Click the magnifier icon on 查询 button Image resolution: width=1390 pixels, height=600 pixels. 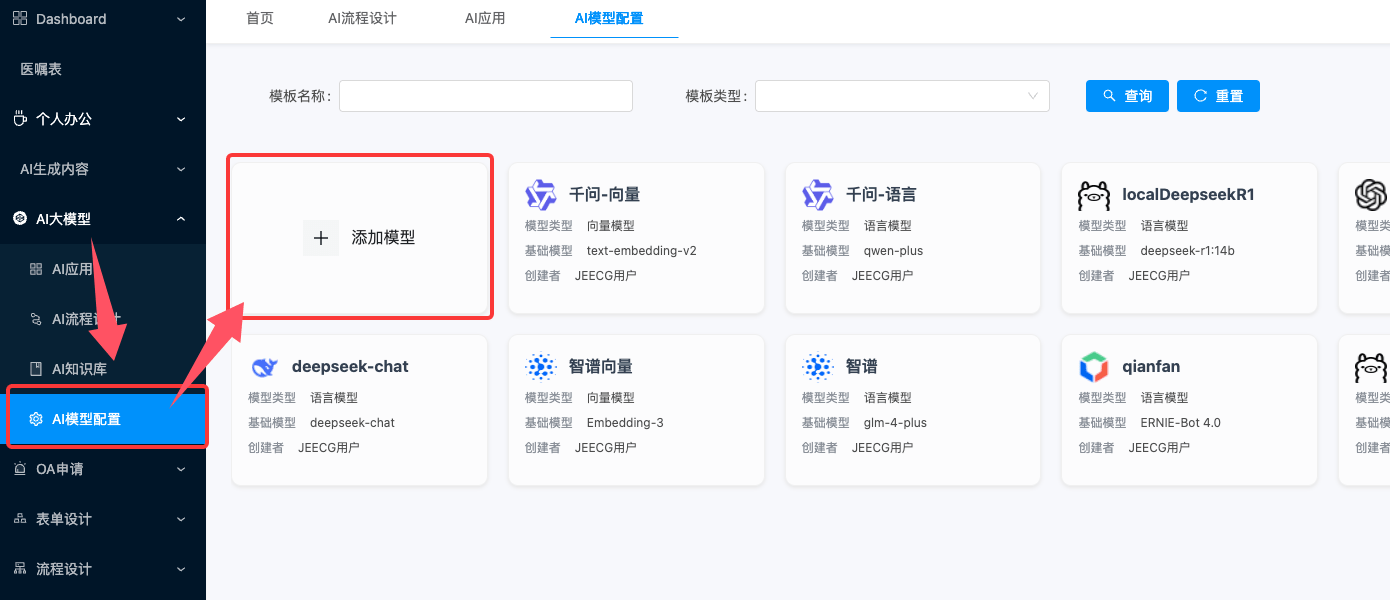point(1109,96)
